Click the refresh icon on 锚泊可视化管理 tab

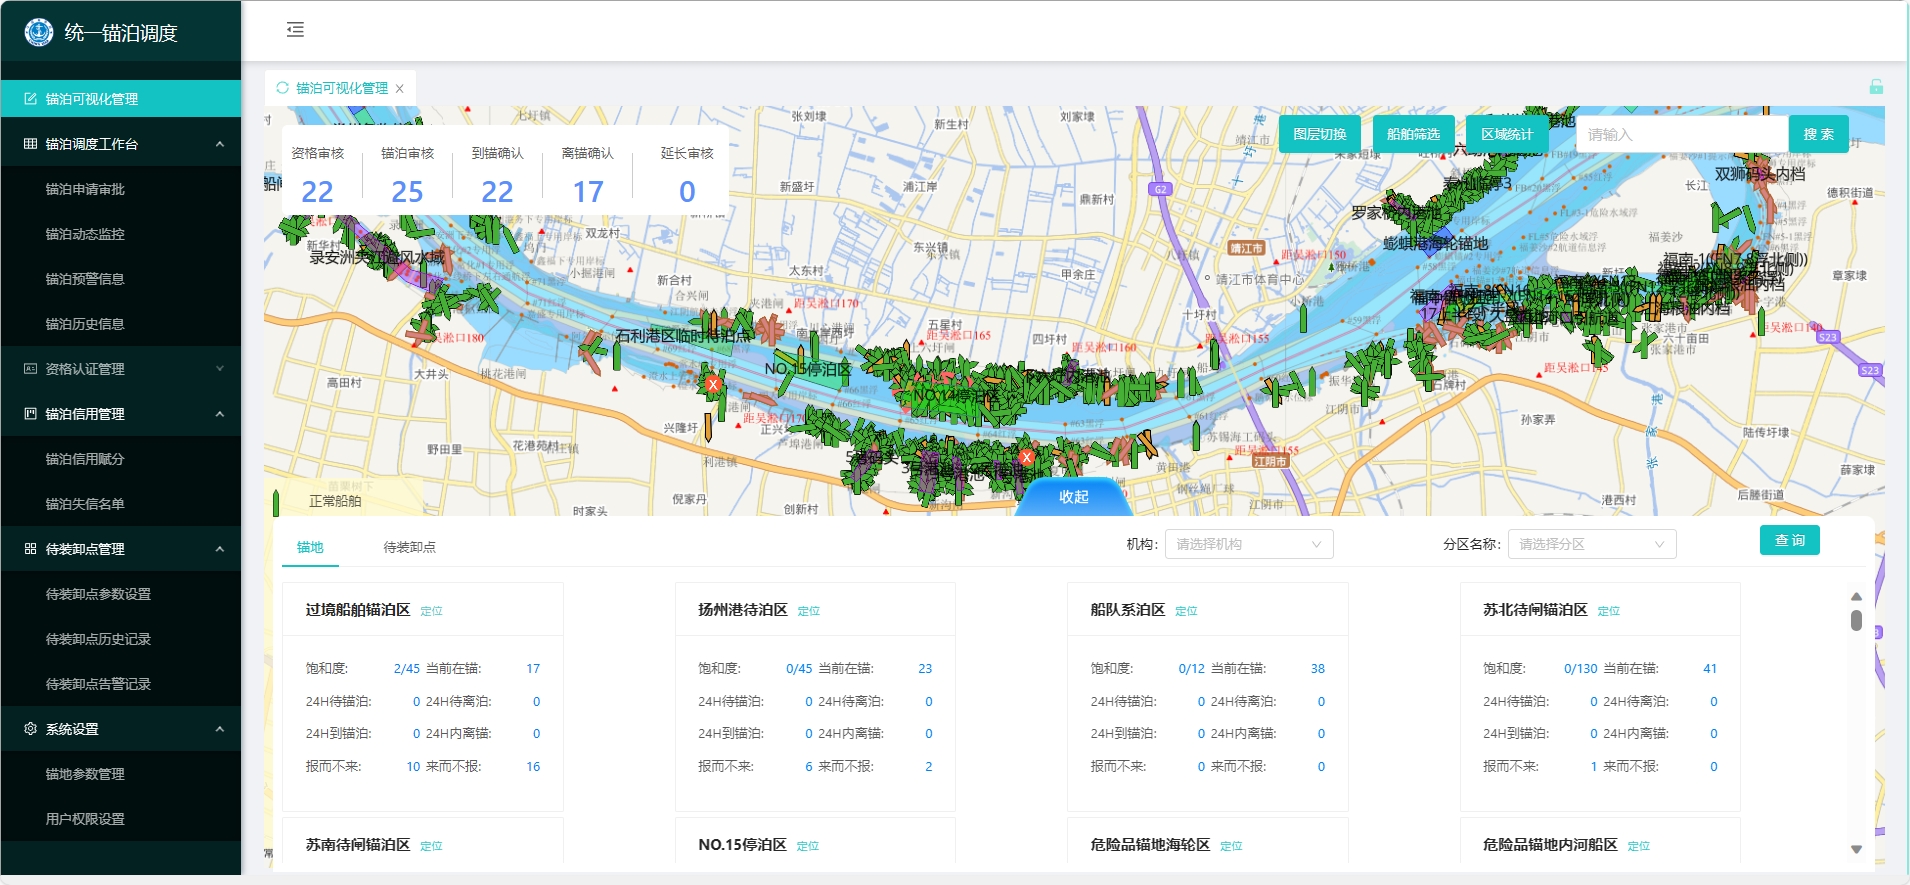282,88
